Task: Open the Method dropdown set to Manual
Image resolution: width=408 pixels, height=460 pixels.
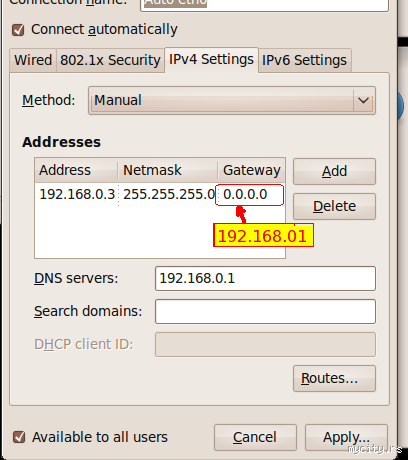Action: (232, 100)
